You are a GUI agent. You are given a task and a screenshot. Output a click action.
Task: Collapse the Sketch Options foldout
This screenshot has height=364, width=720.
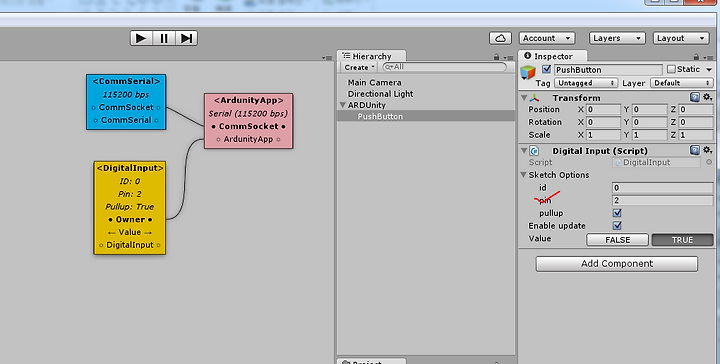[x=523, y=175]
